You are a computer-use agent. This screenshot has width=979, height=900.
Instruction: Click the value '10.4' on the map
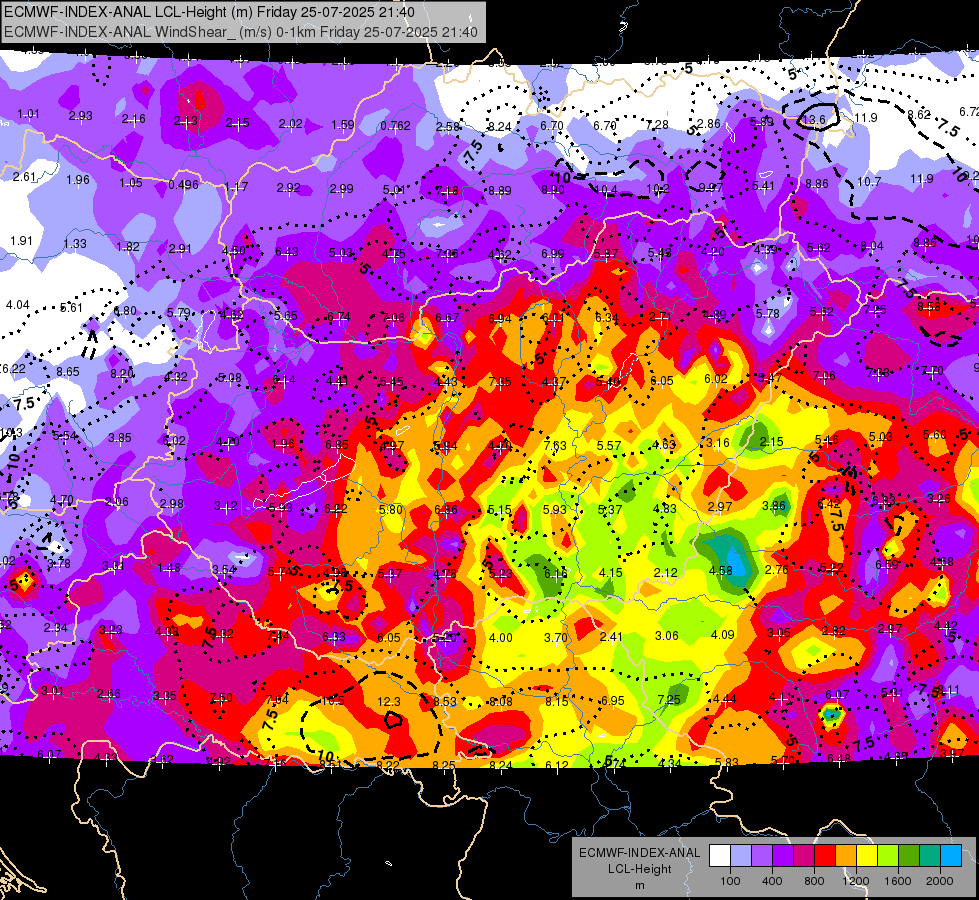pos(606,189)
